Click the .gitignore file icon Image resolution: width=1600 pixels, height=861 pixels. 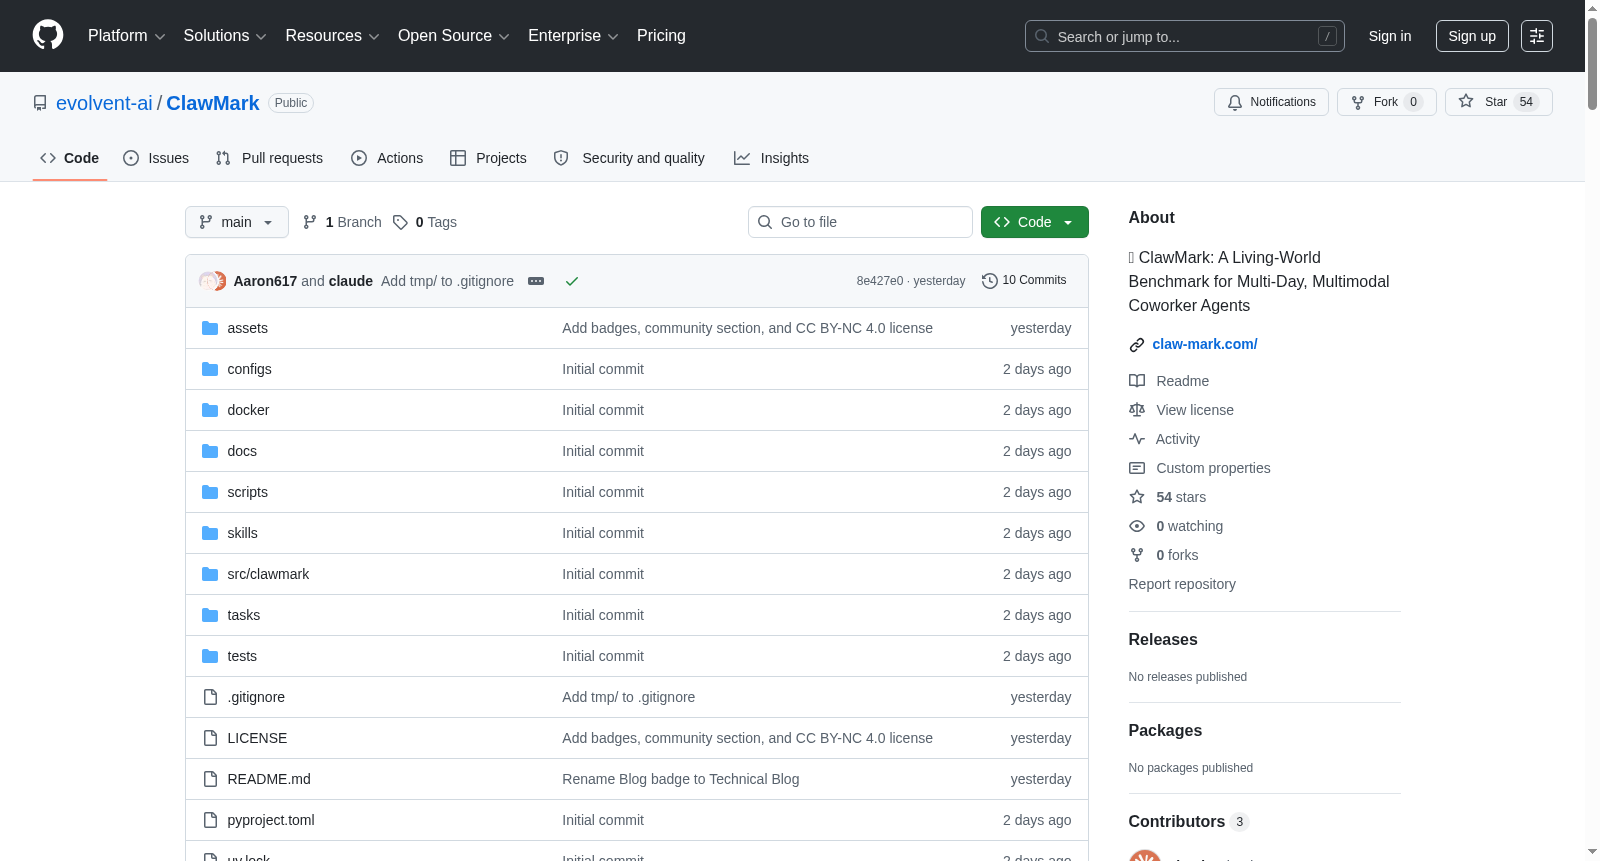point(210,697)
